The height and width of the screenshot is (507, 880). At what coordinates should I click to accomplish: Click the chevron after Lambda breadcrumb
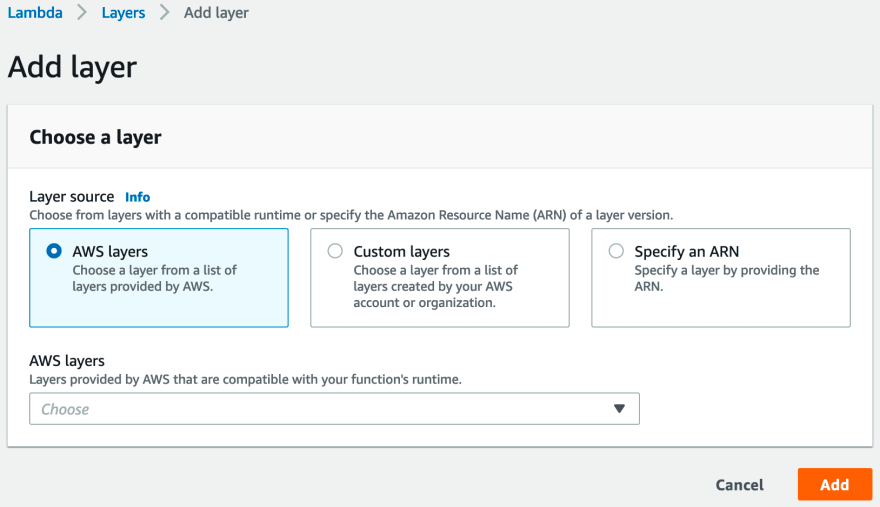click(82, 12)
